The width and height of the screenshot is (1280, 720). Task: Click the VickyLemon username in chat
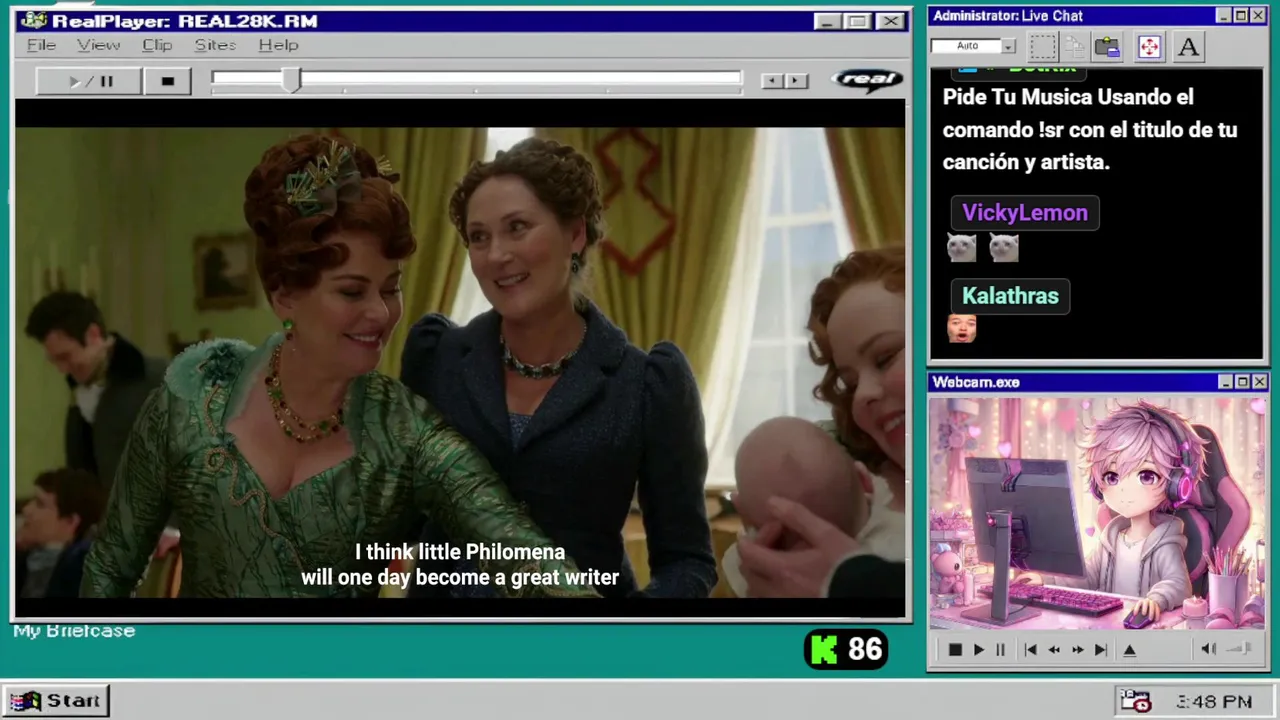(x=1024, y=213)
